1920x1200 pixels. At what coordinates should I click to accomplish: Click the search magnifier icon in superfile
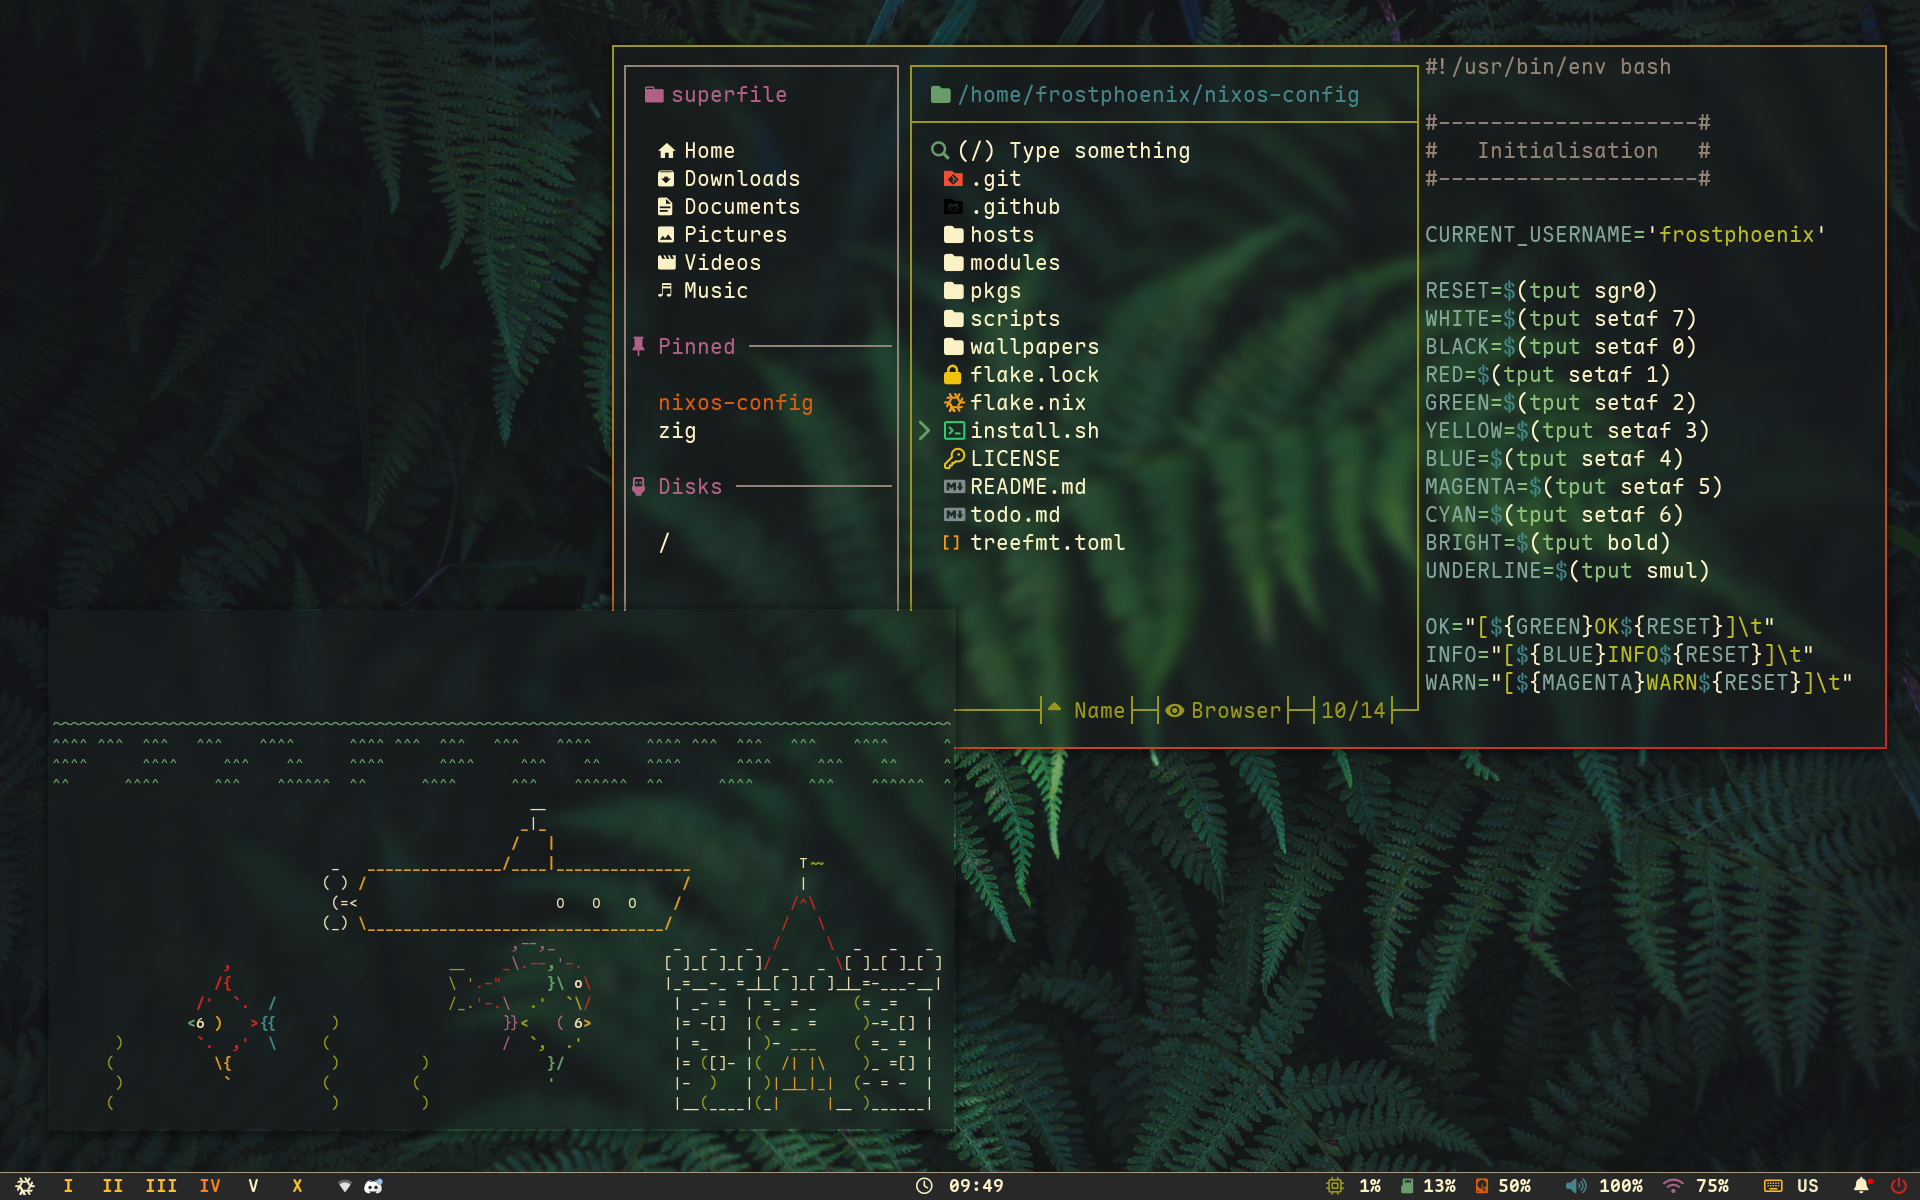tap(940, 151)
